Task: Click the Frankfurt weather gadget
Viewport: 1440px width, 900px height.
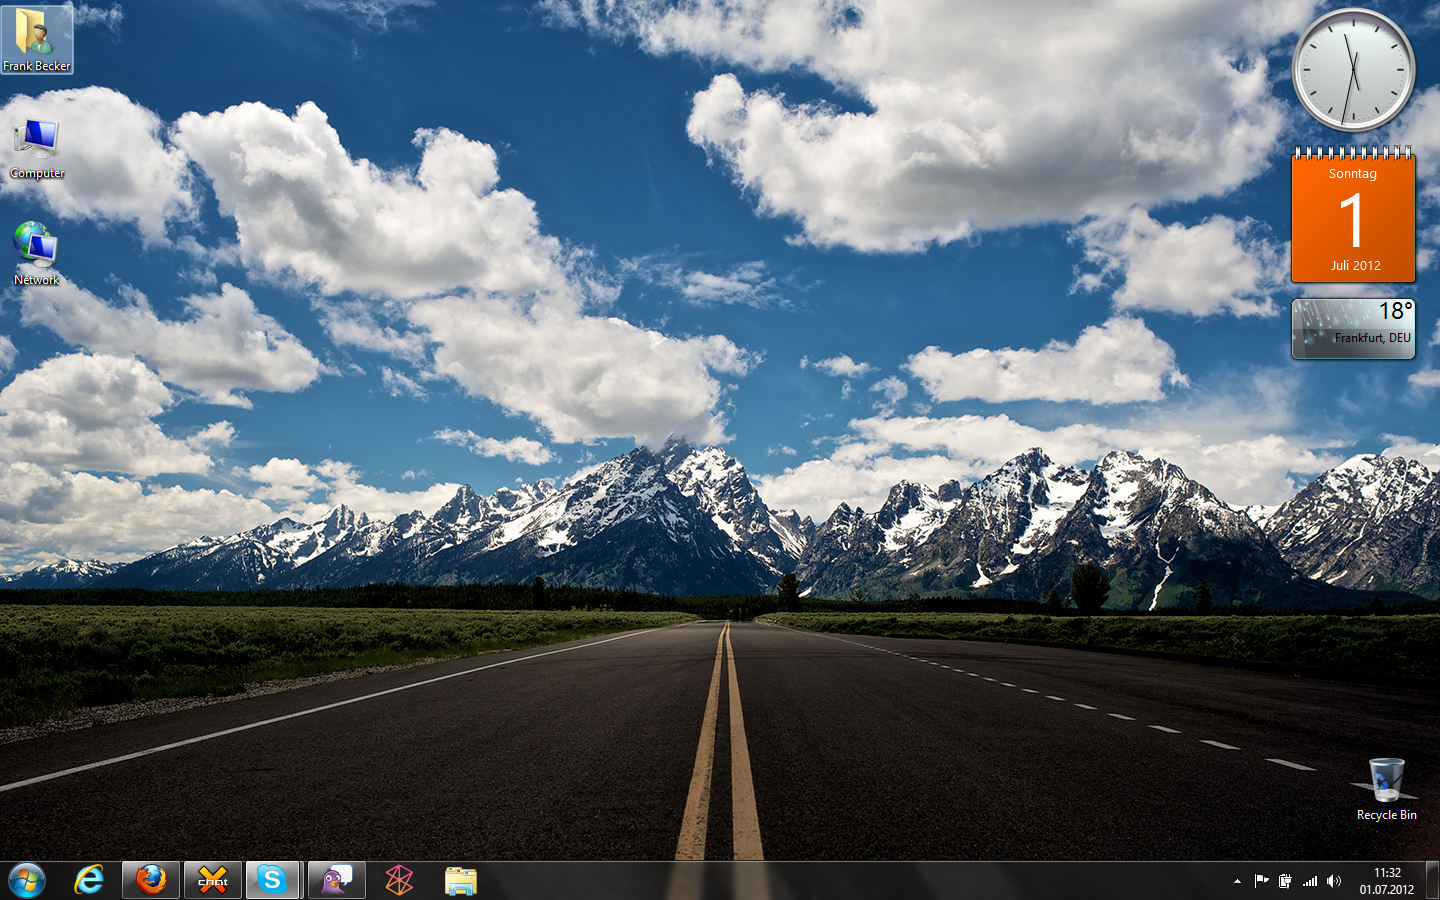Action: 1353,328
